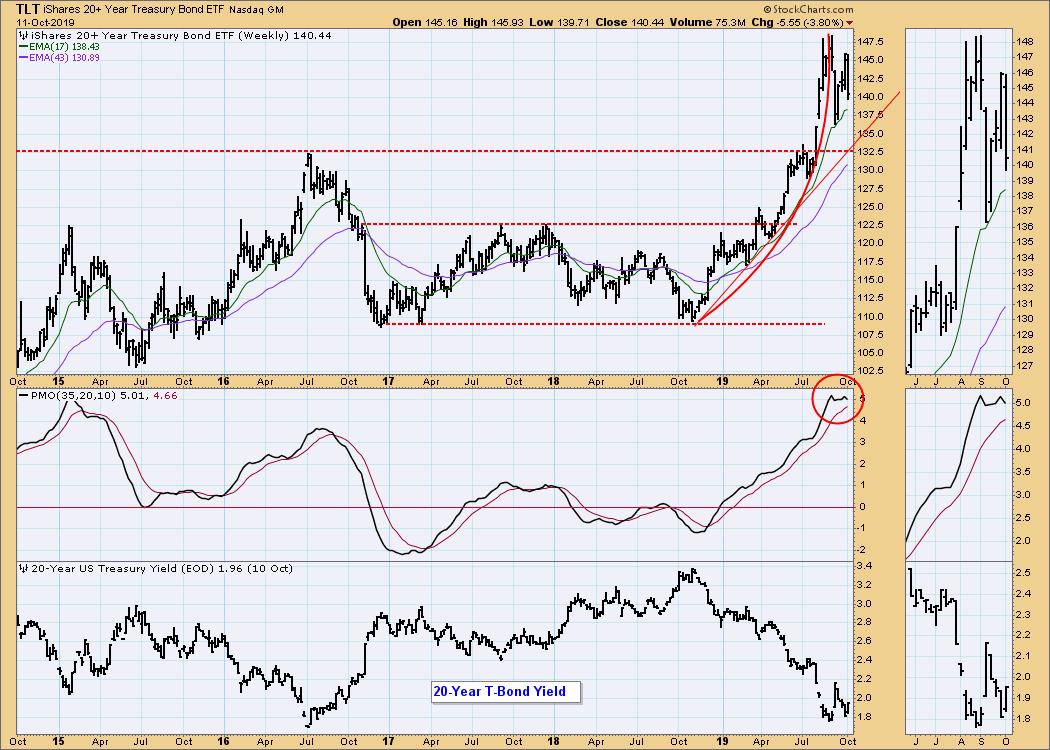Click the PMO signal value 4.66
Image resolution: width=1050 pixels, height=750 pixels.
[x=165, y=396]
